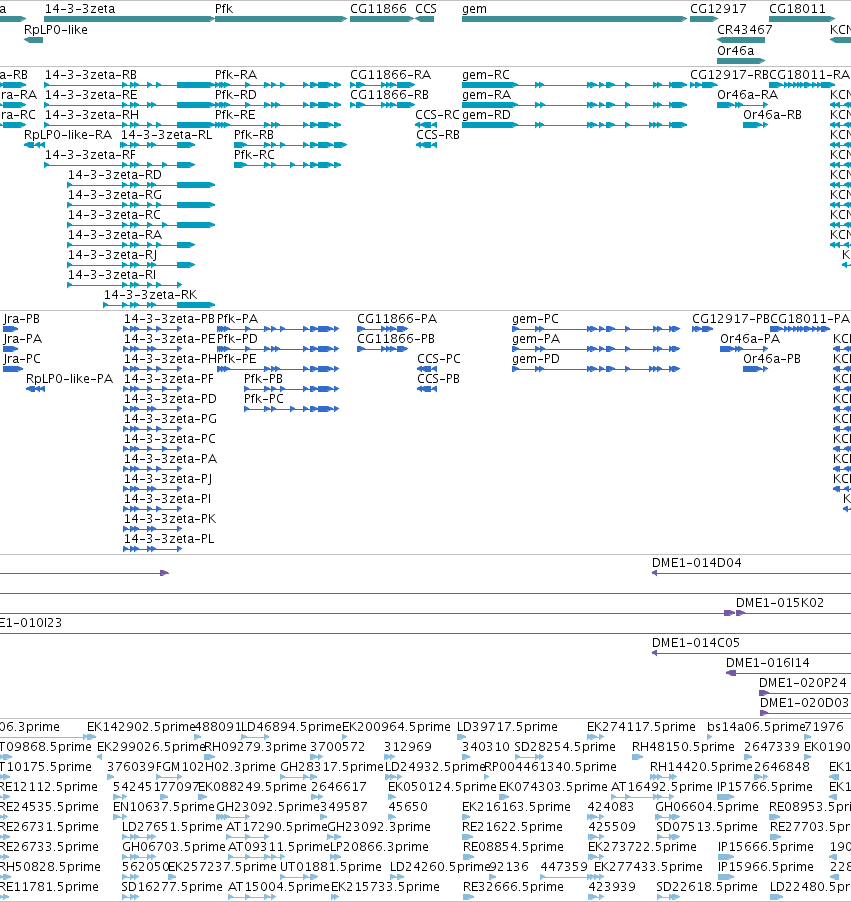Open EST EK200964.5prime
The height and width of the screenshot is (902, 851).
pyautogui.click(x=396, y=727)
